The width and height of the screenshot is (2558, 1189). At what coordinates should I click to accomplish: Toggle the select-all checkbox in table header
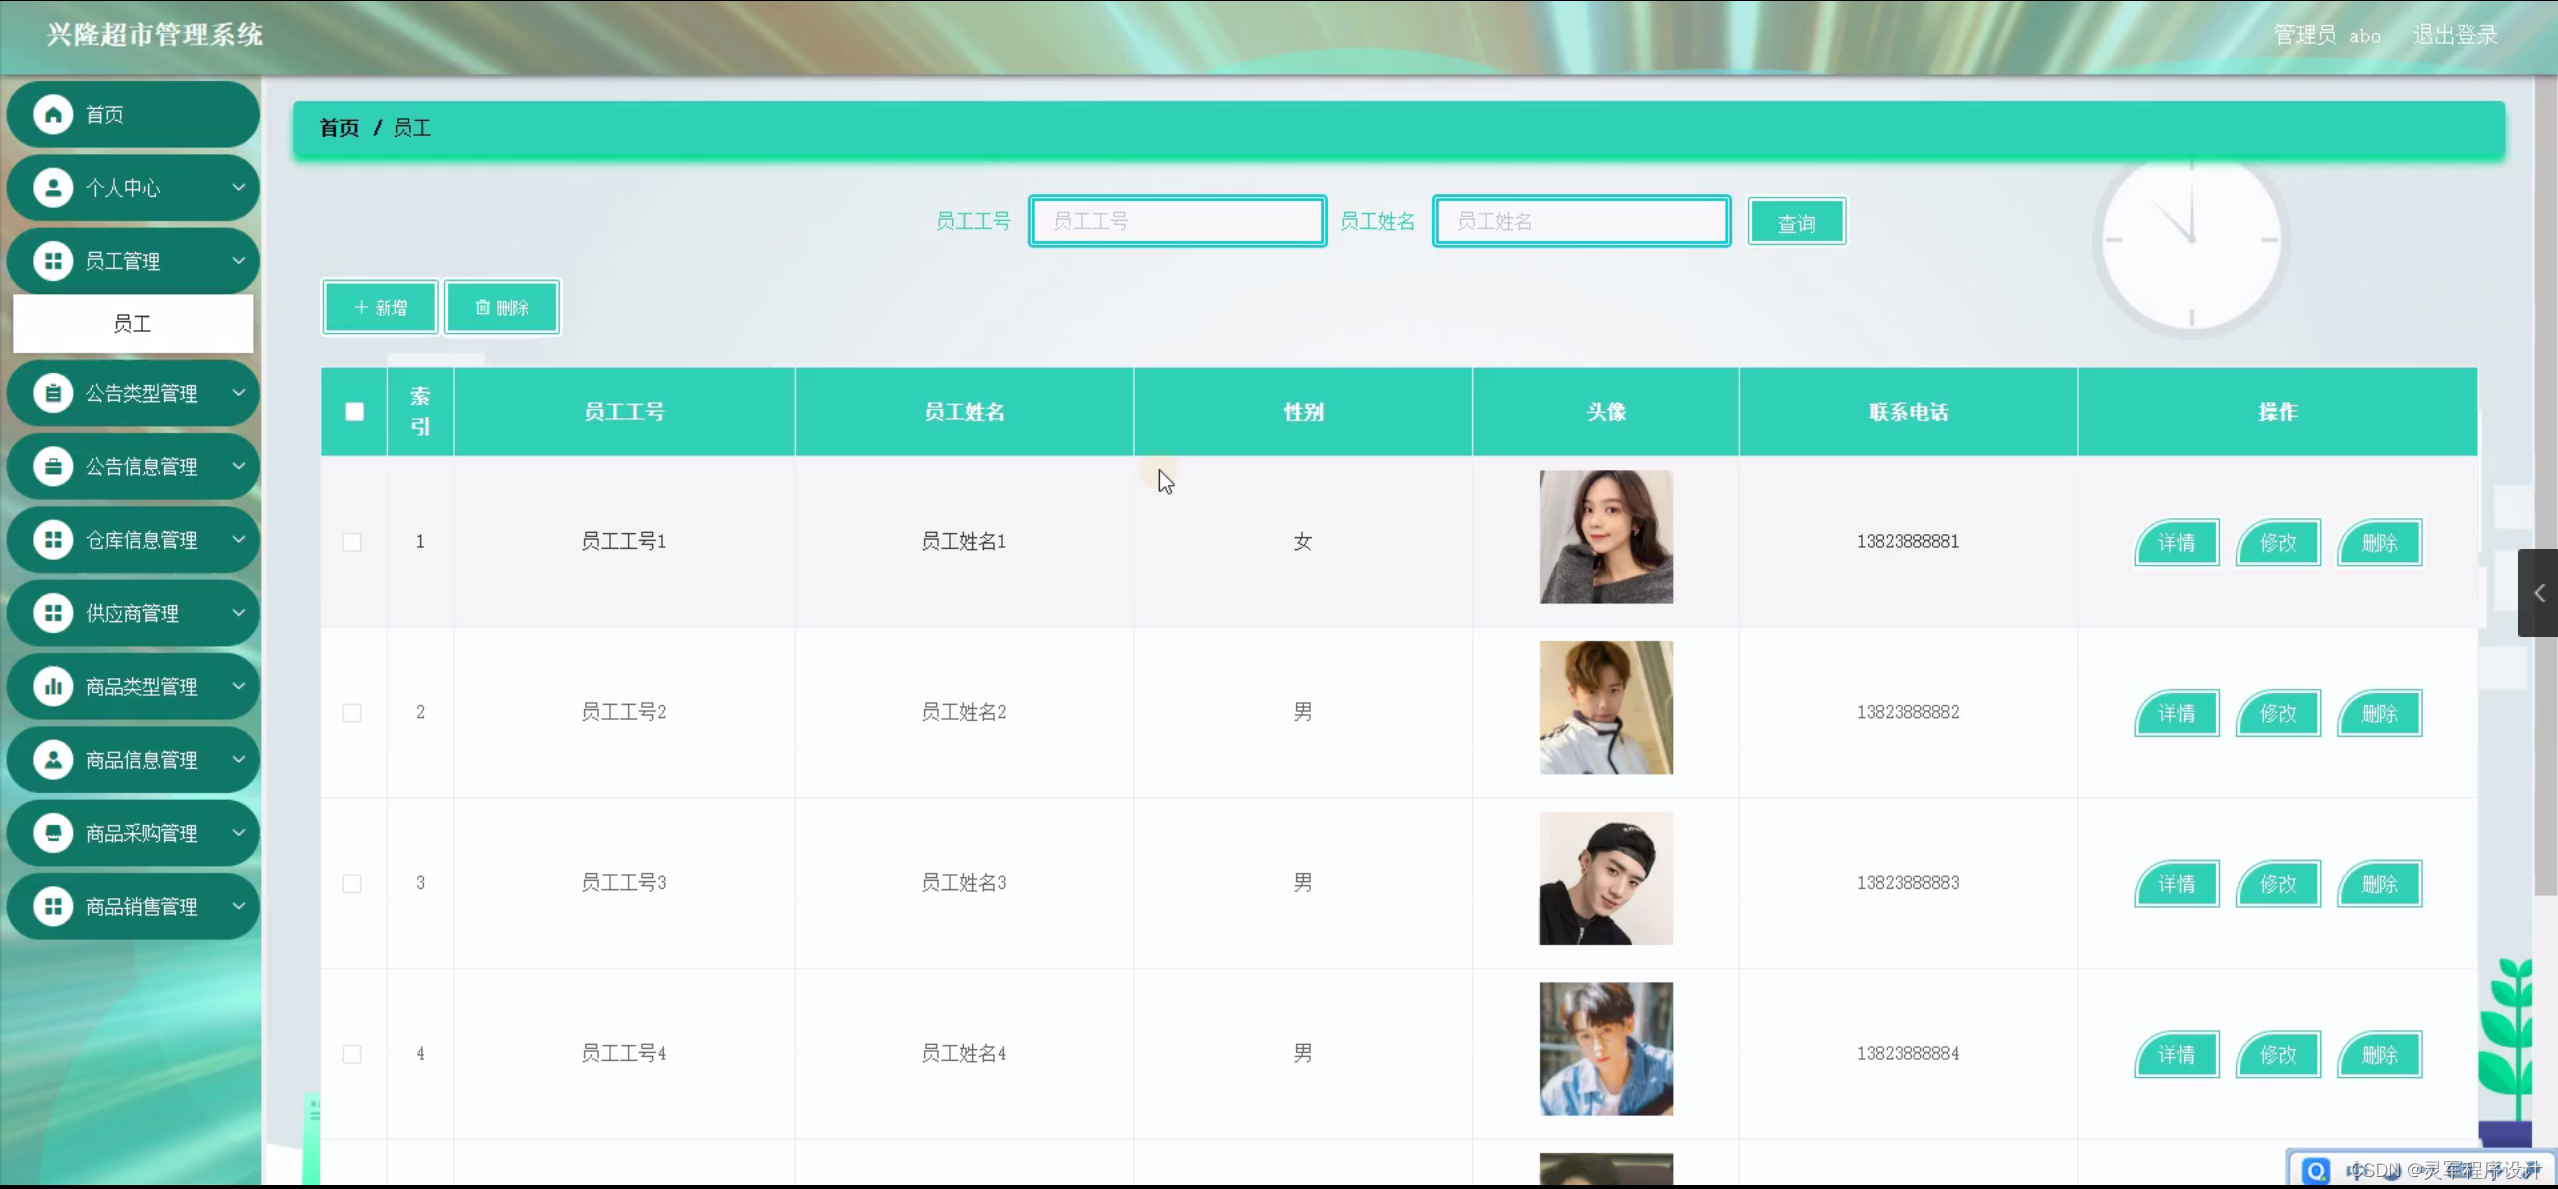pyautogui.click(x=354, y=412)
